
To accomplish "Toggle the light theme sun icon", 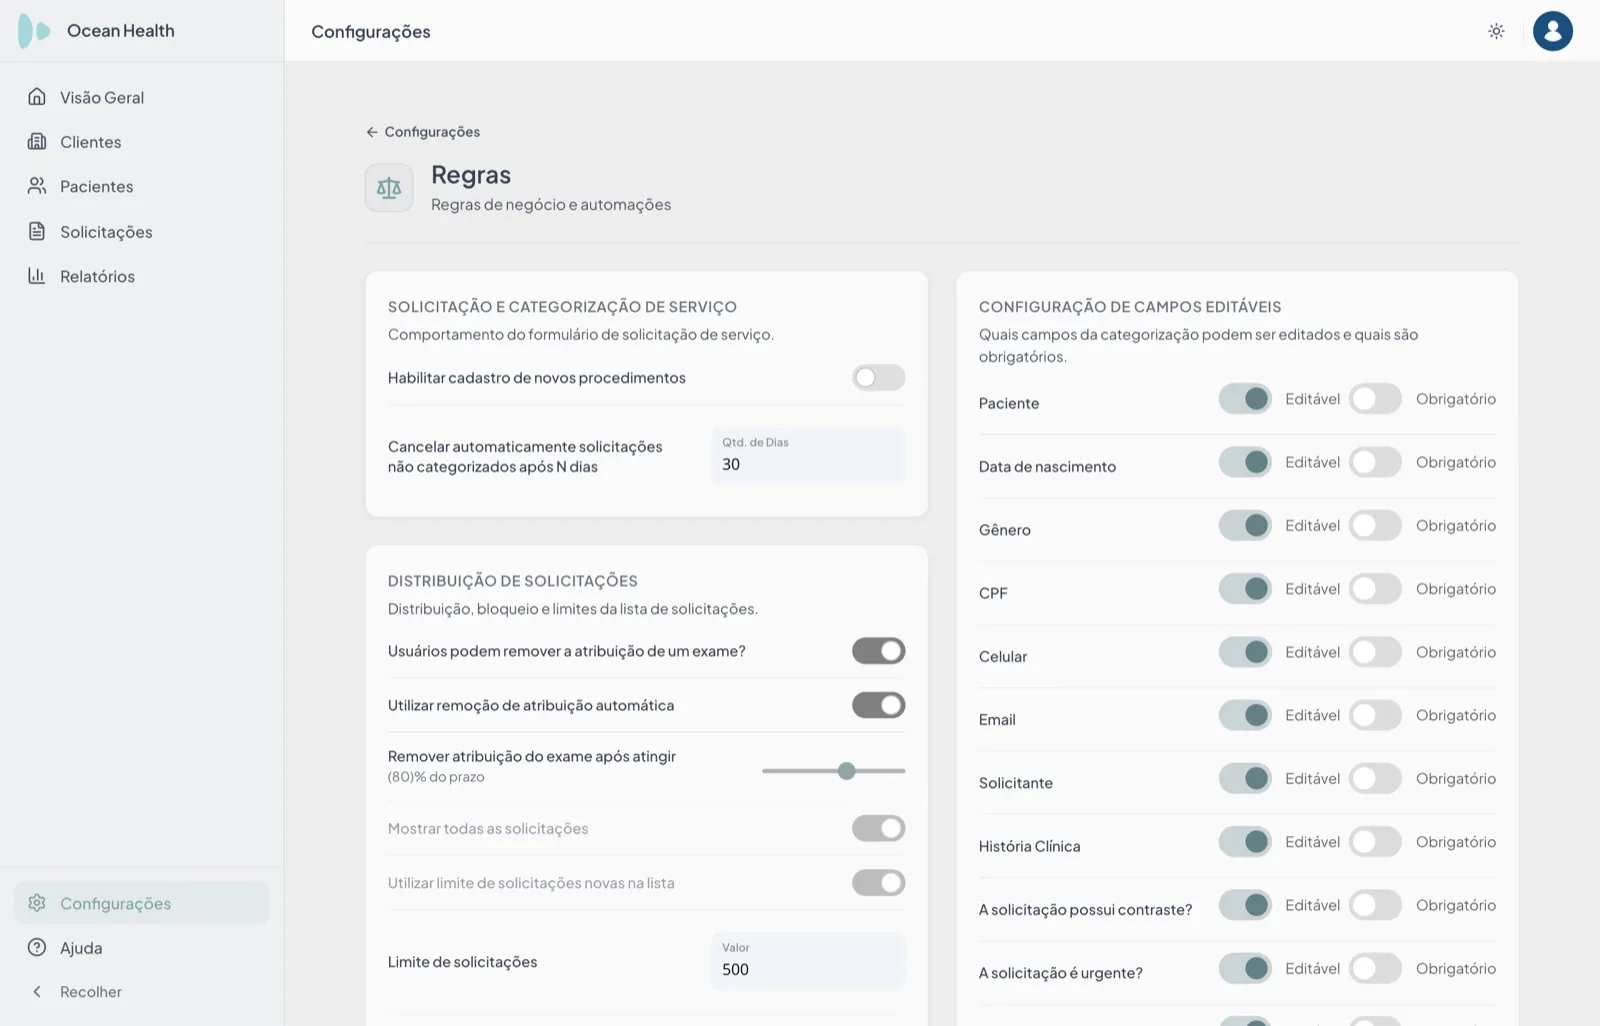I will point(1496,31).
